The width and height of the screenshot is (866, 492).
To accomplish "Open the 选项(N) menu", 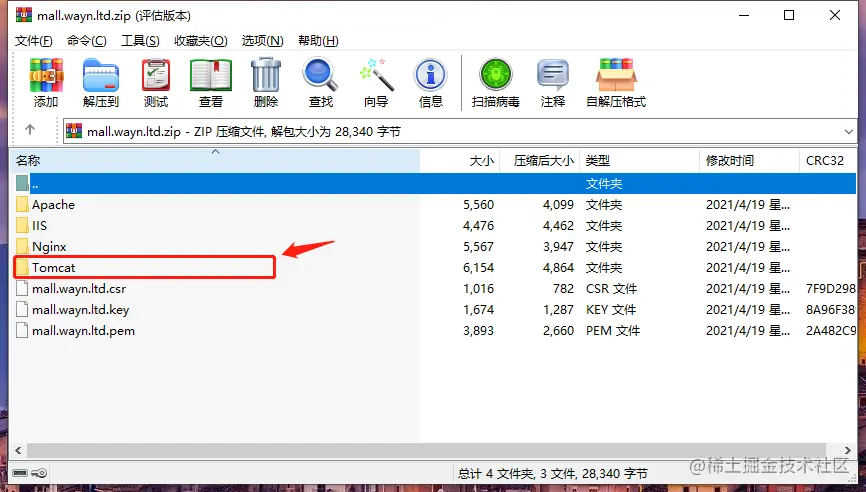I will [262, 41].
